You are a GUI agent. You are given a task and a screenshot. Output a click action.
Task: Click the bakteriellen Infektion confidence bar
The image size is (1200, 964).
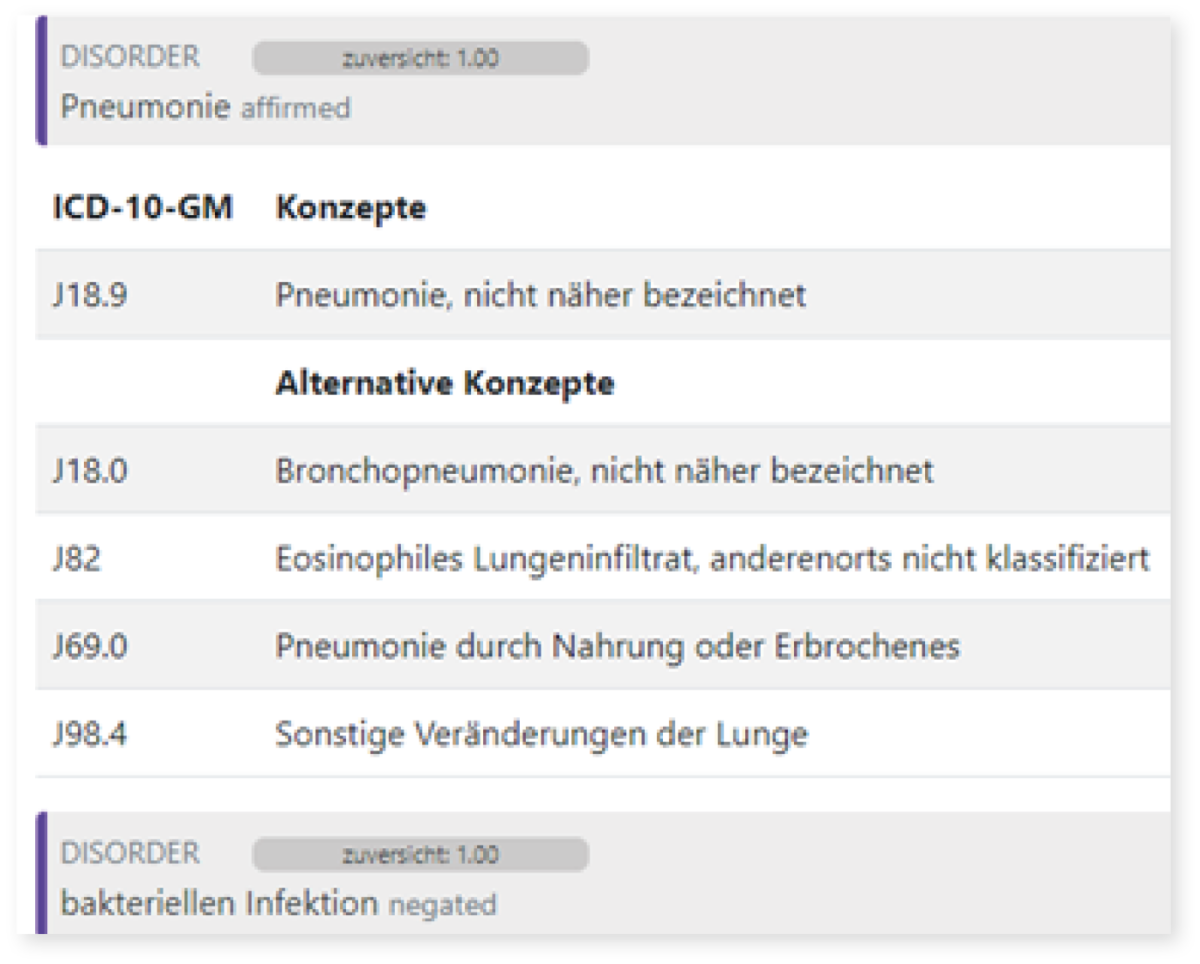tap(420, 855)
